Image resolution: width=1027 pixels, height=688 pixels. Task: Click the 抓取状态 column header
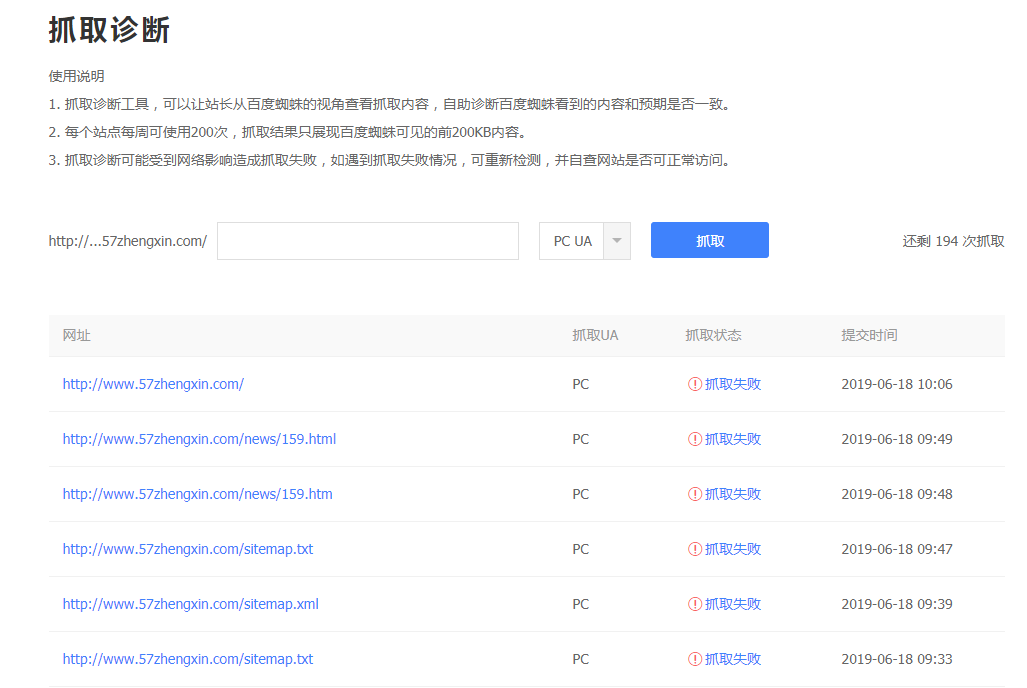click(713, 335)
